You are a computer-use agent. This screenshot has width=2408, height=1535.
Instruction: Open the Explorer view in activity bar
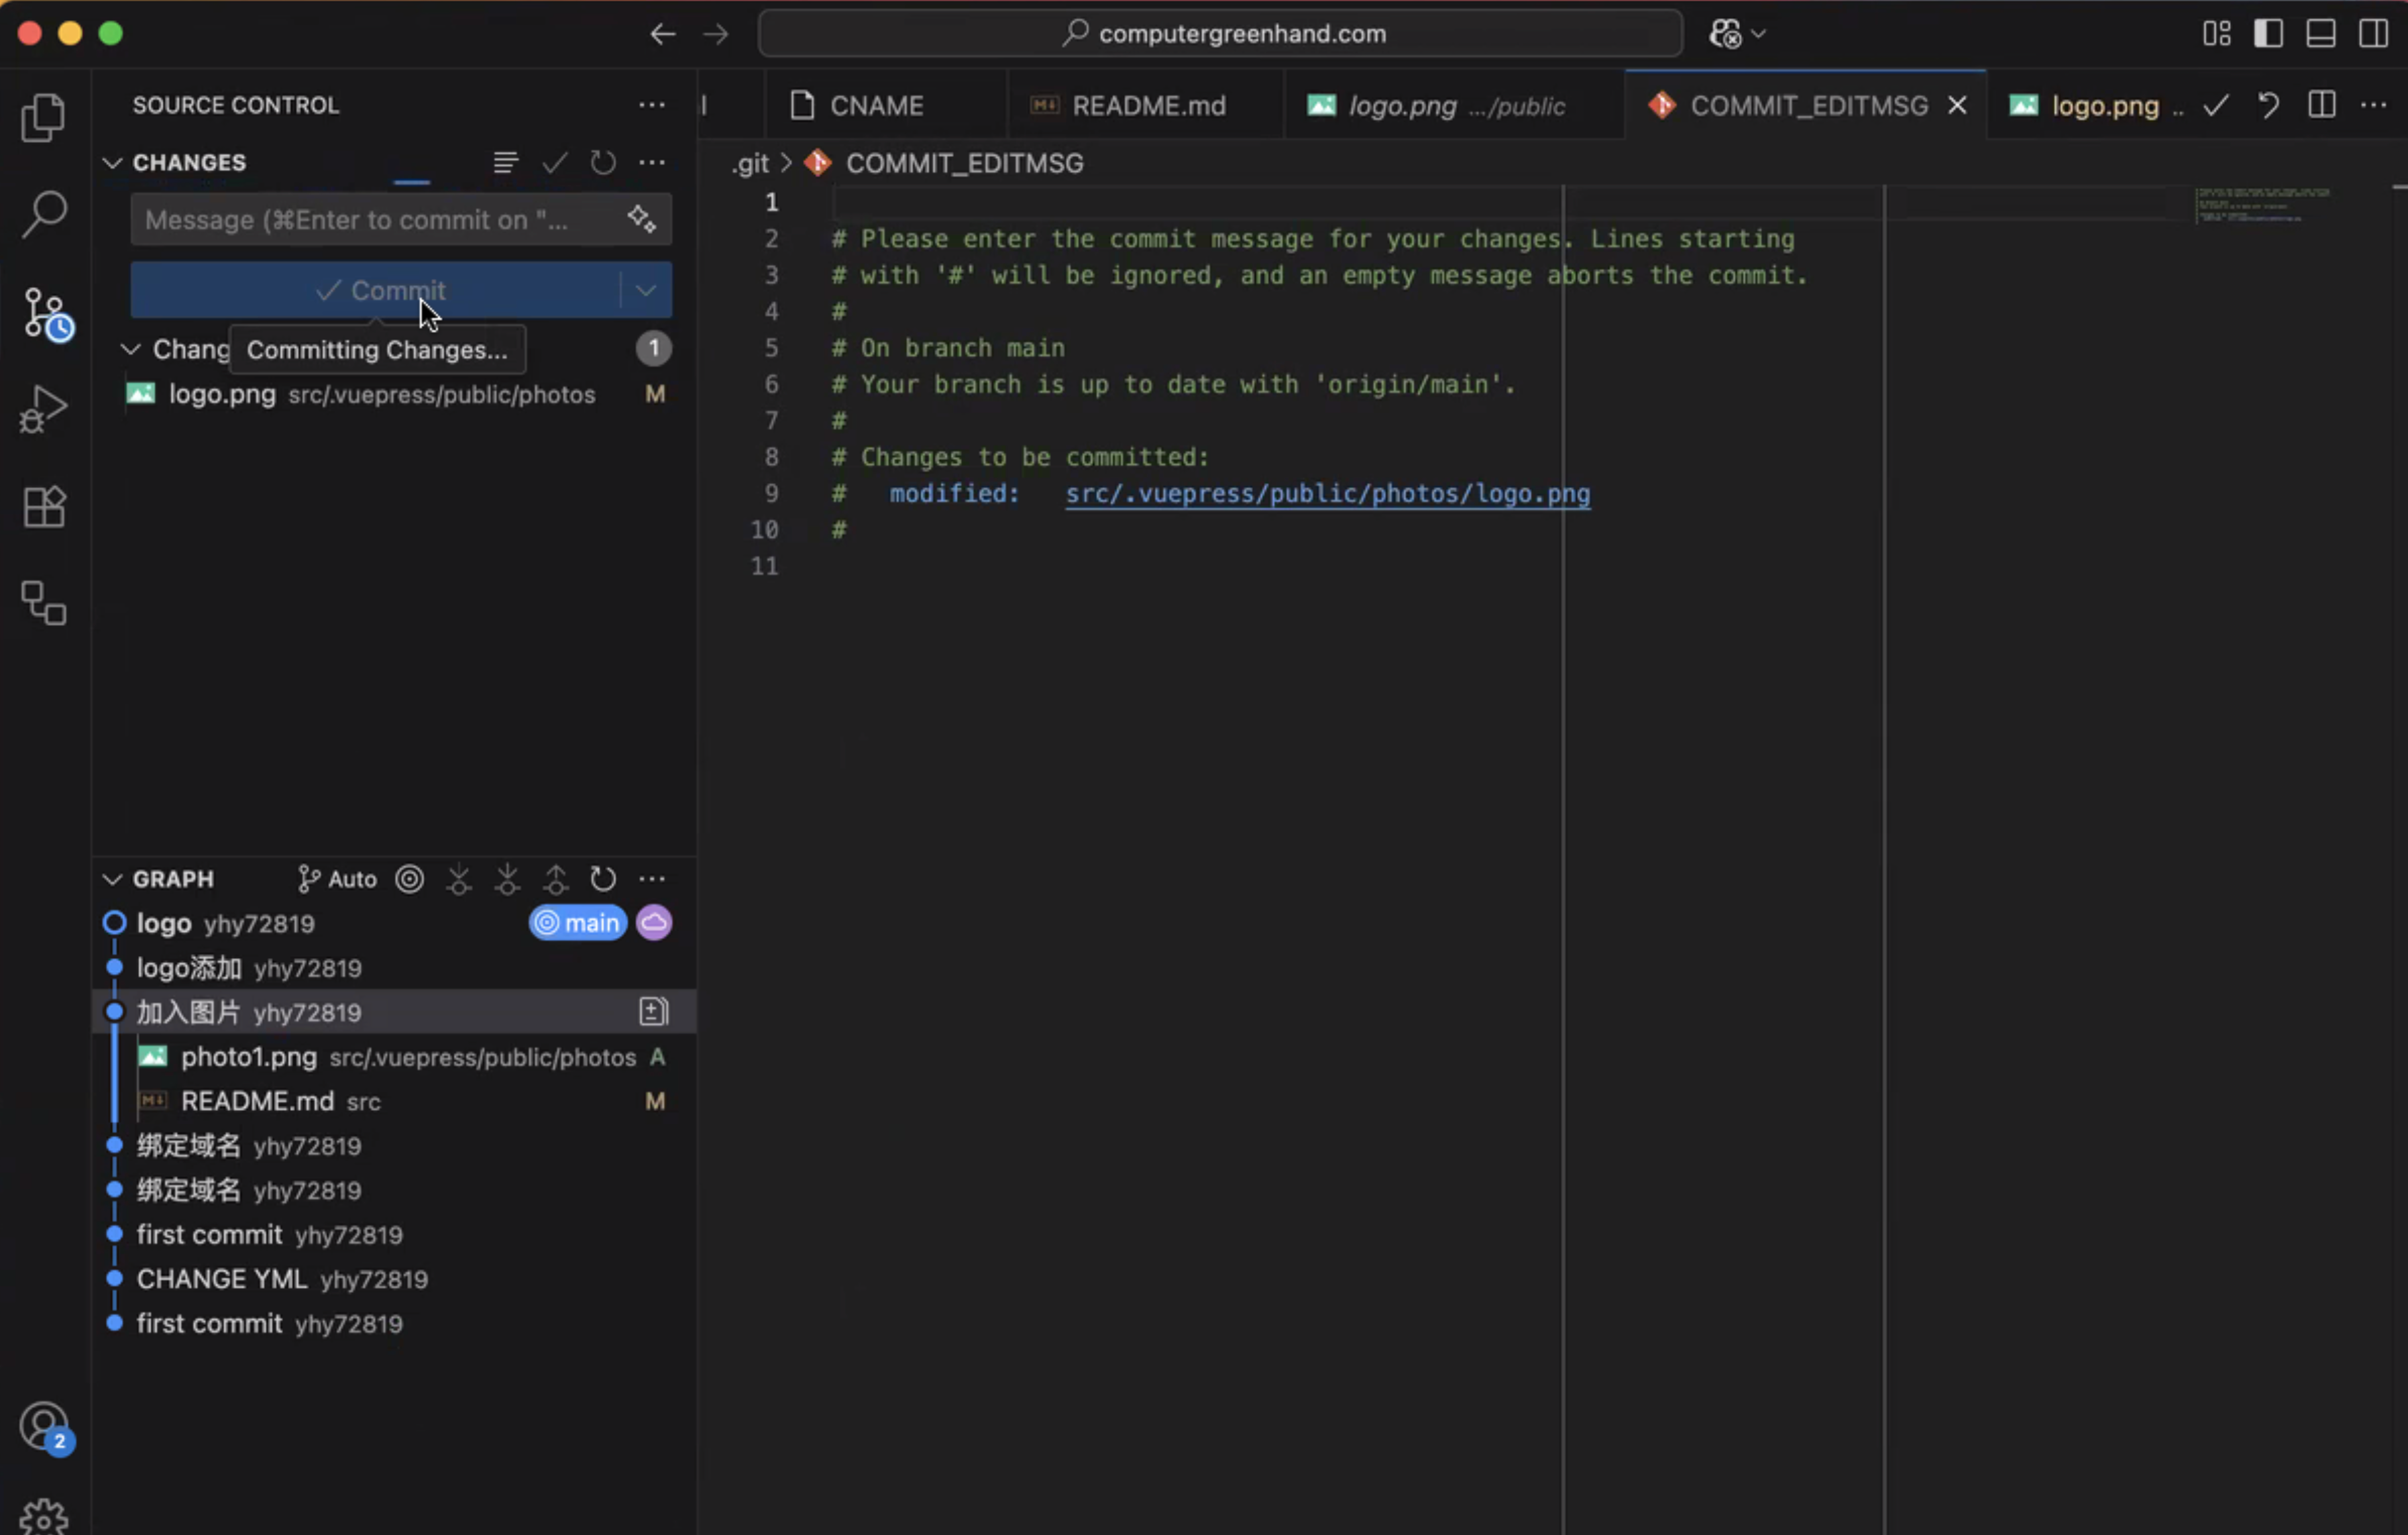[44, 117]
